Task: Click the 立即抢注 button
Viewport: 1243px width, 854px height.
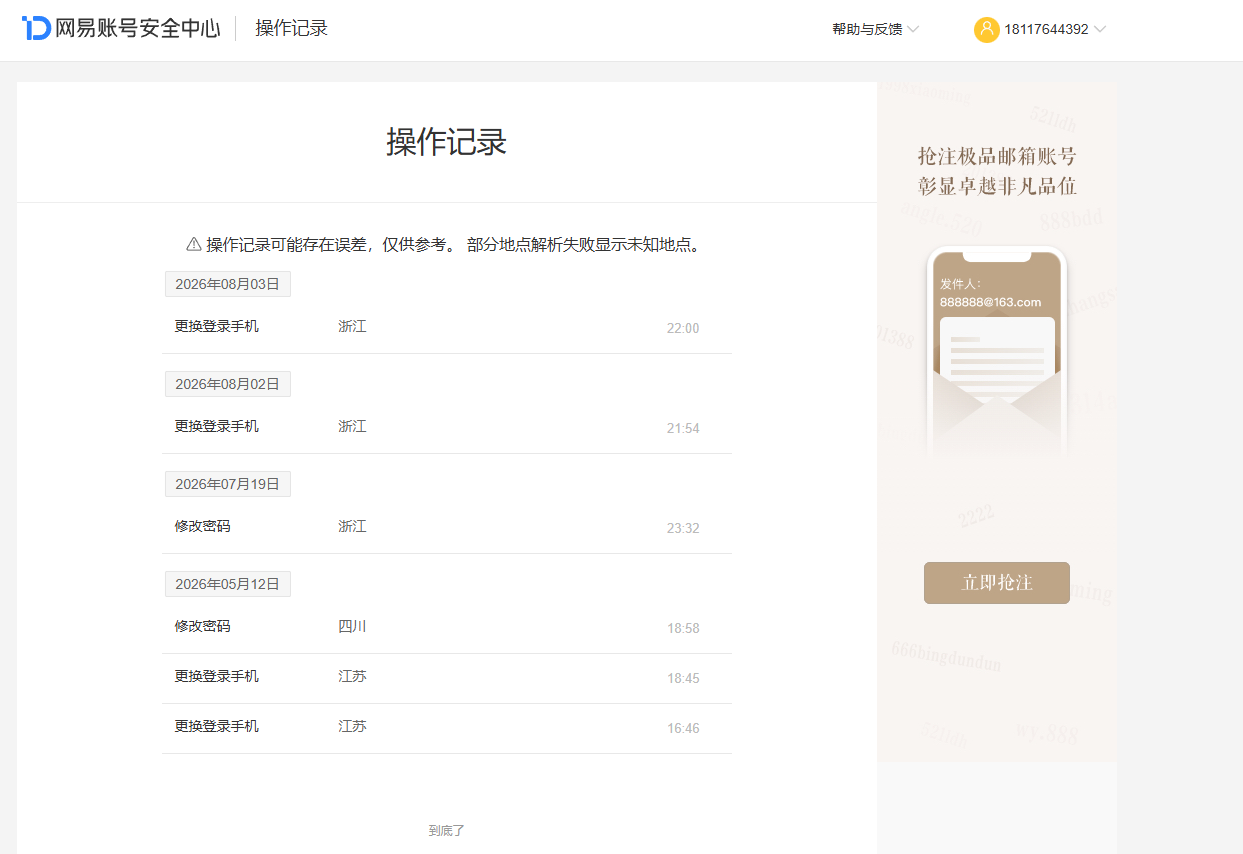Action: (x=997, y=583)
